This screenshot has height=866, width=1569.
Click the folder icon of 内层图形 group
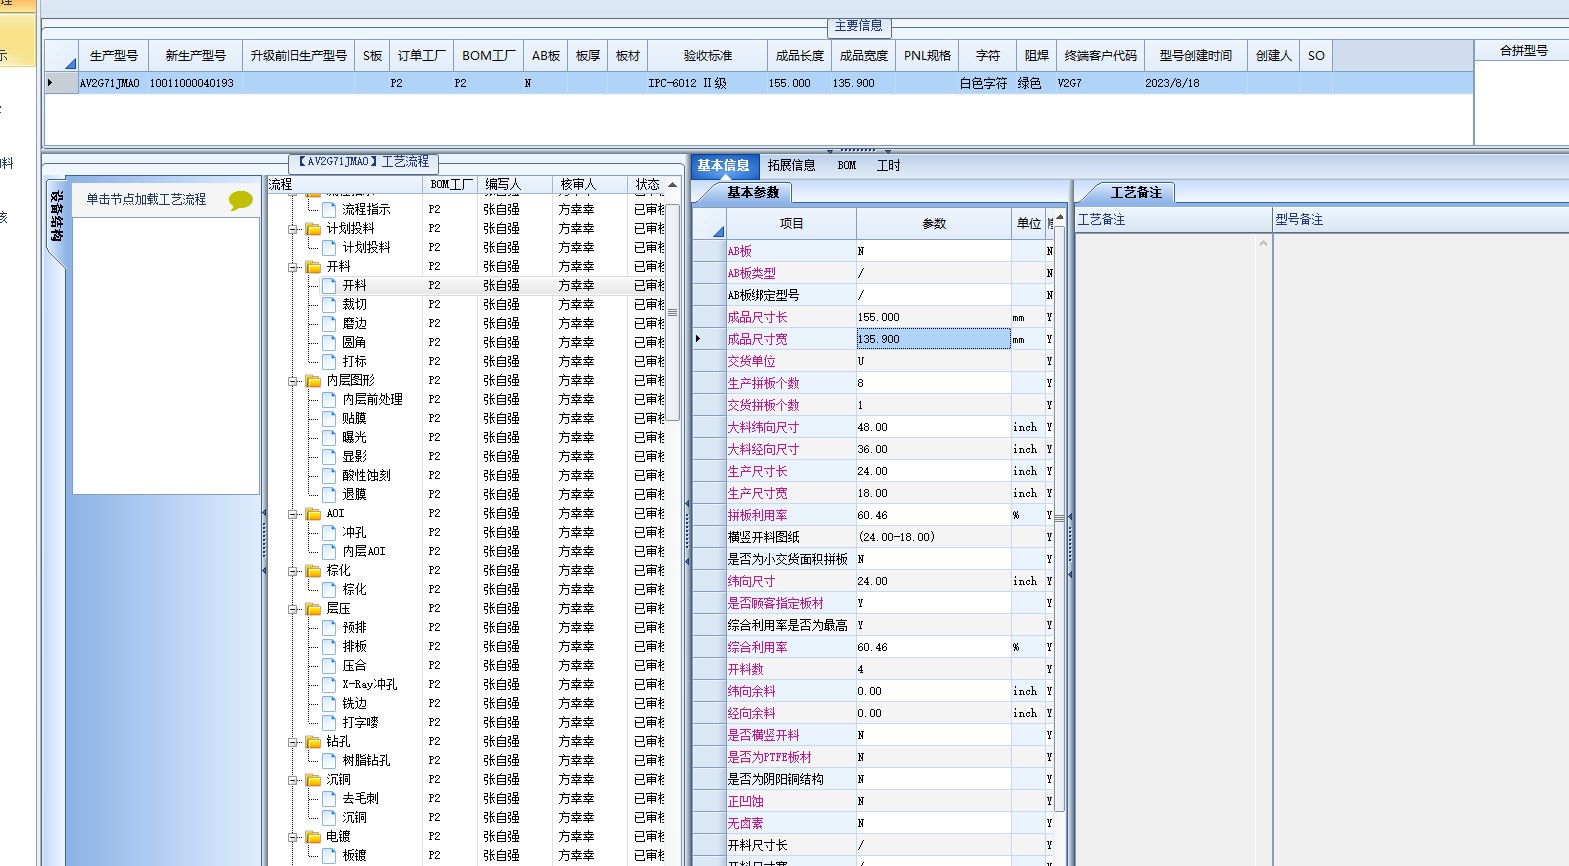click(313, 380)
